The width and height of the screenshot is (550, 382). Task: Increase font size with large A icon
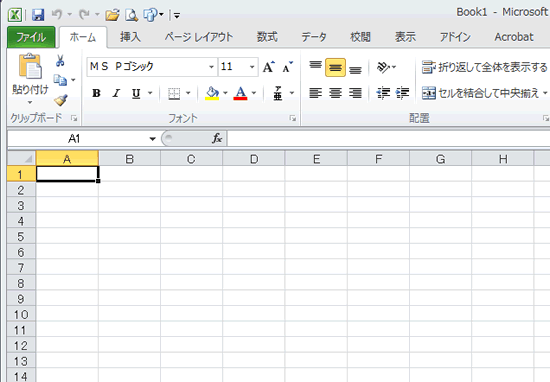(x=269, y=67)
